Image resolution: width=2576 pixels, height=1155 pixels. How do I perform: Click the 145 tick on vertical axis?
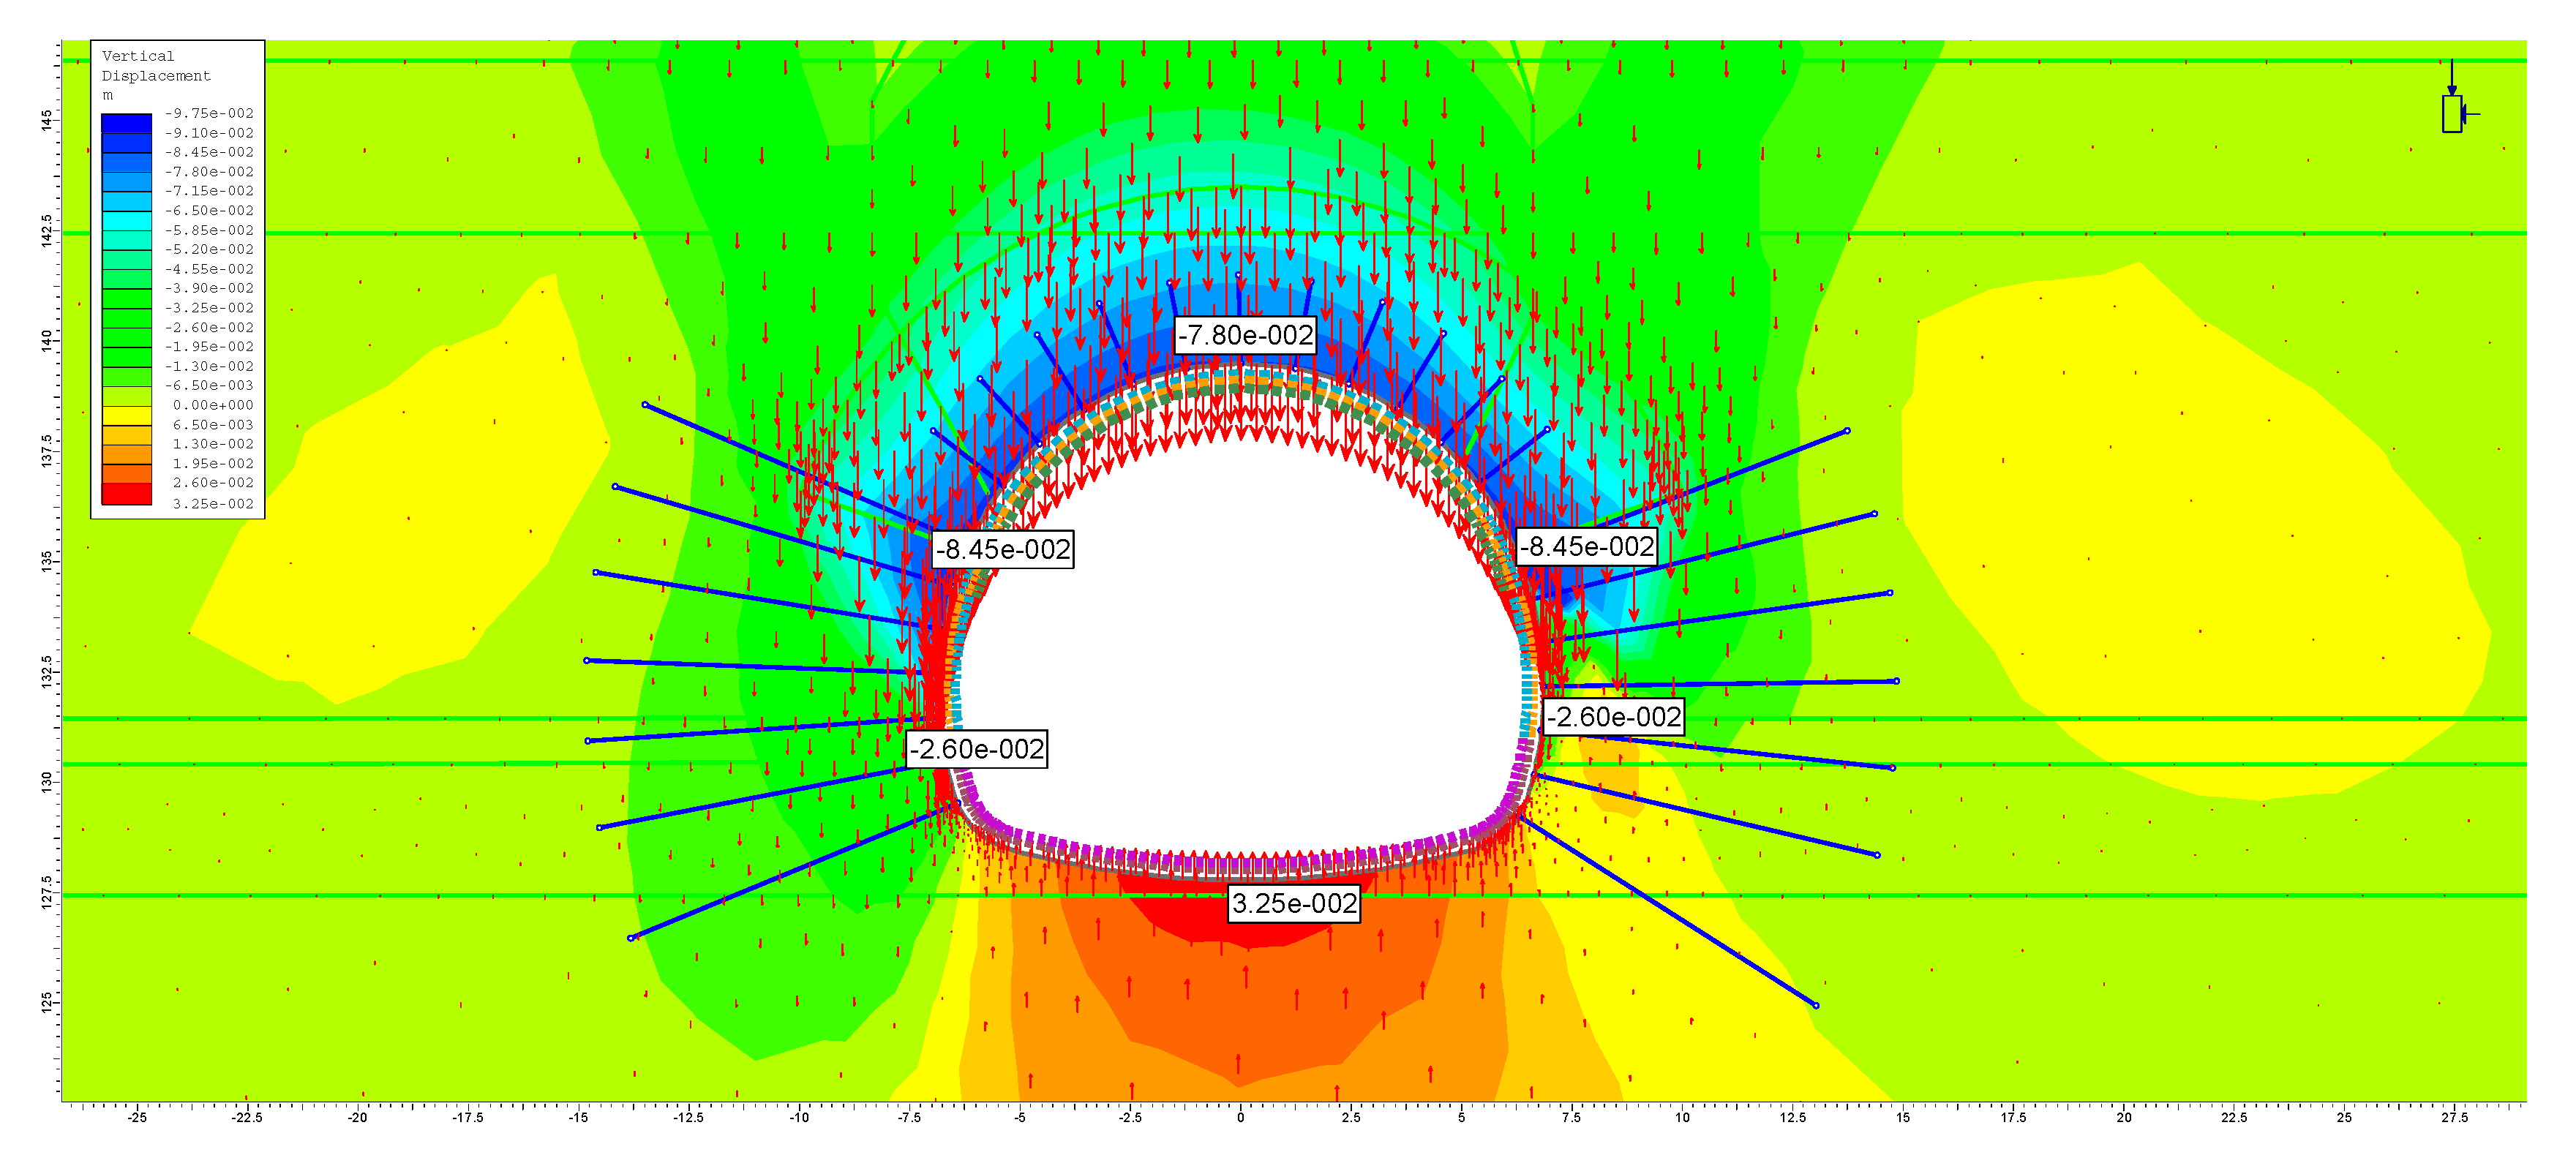tap(47, 121)
